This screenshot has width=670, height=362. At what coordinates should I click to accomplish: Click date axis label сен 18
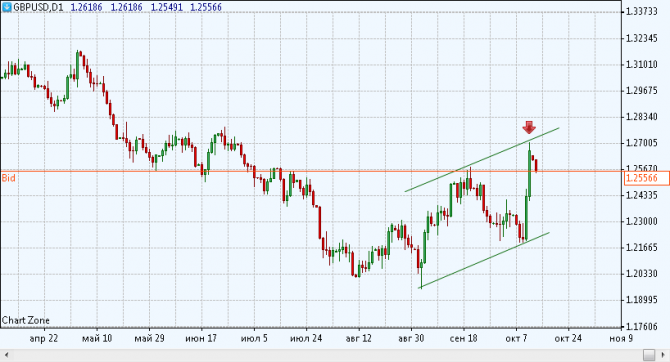(464, 338)
